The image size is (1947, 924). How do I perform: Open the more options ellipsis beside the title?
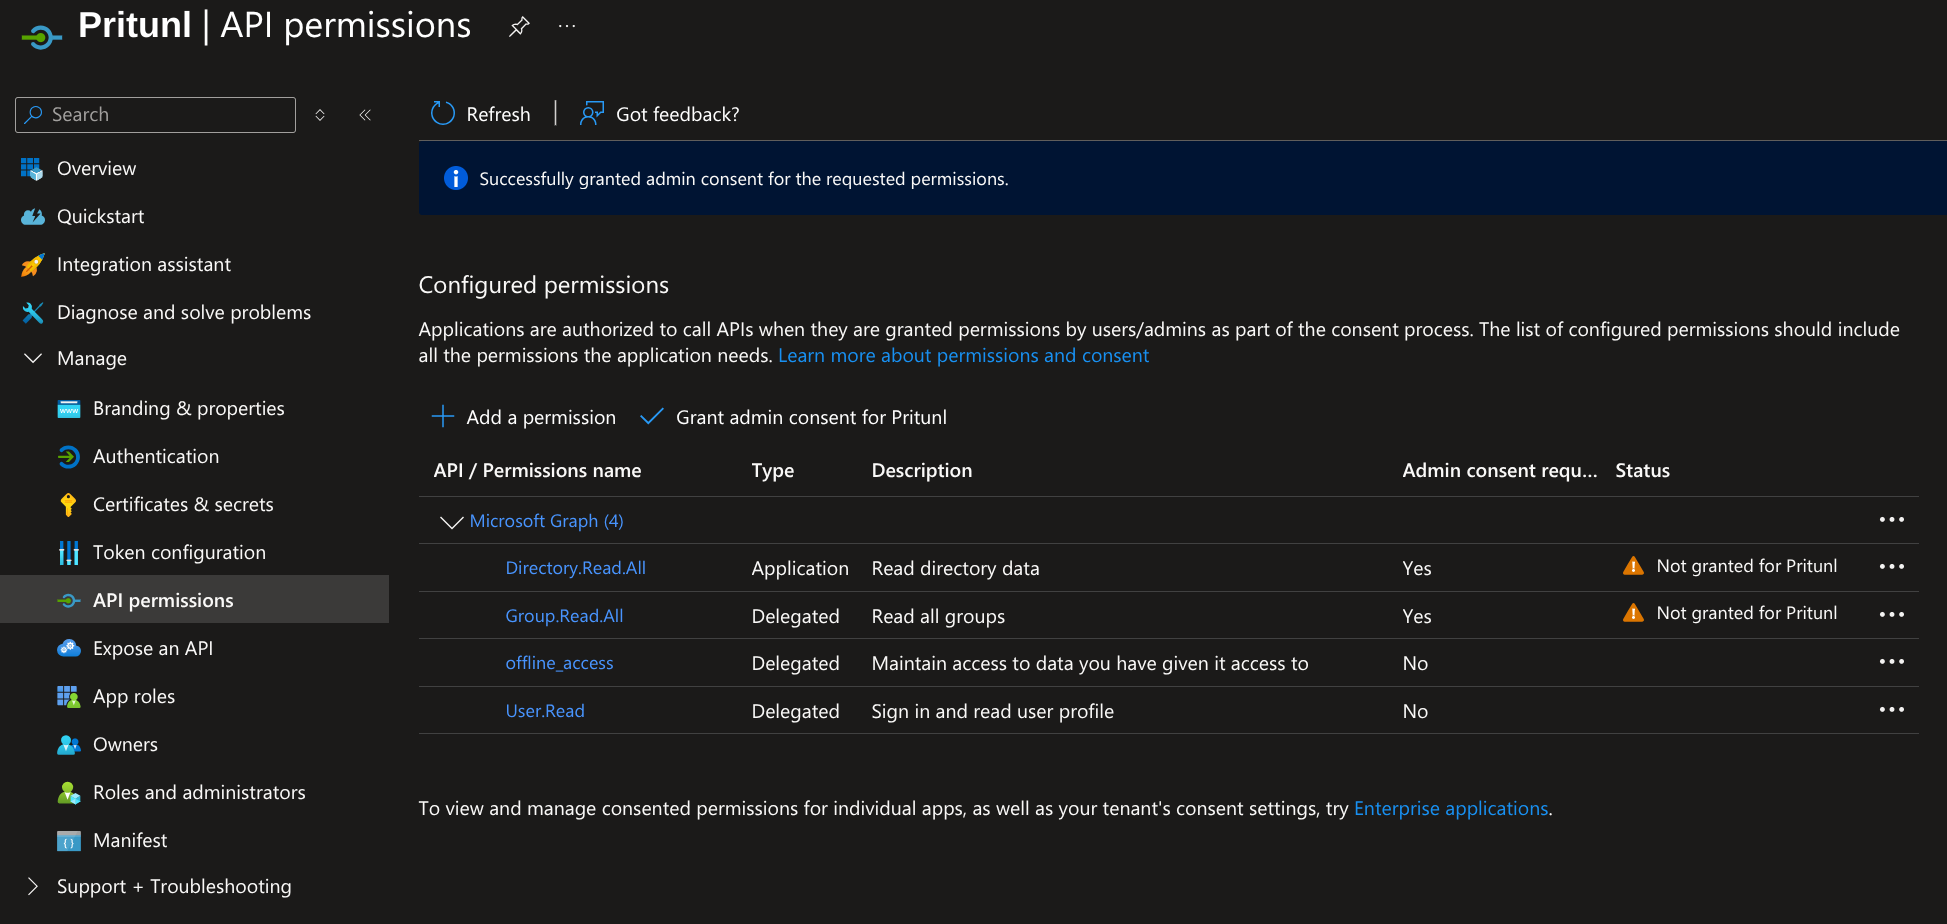[567, 27]
